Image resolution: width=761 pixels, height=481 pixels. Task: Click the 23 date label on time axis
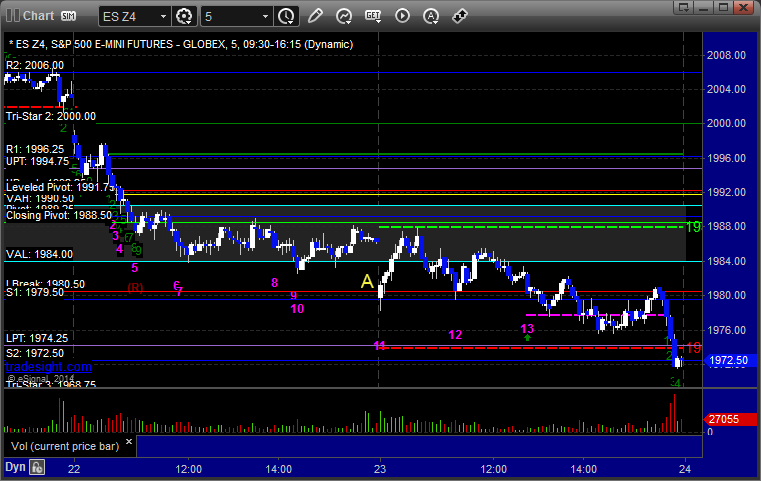pyautogui.click(x=380, y=469)
